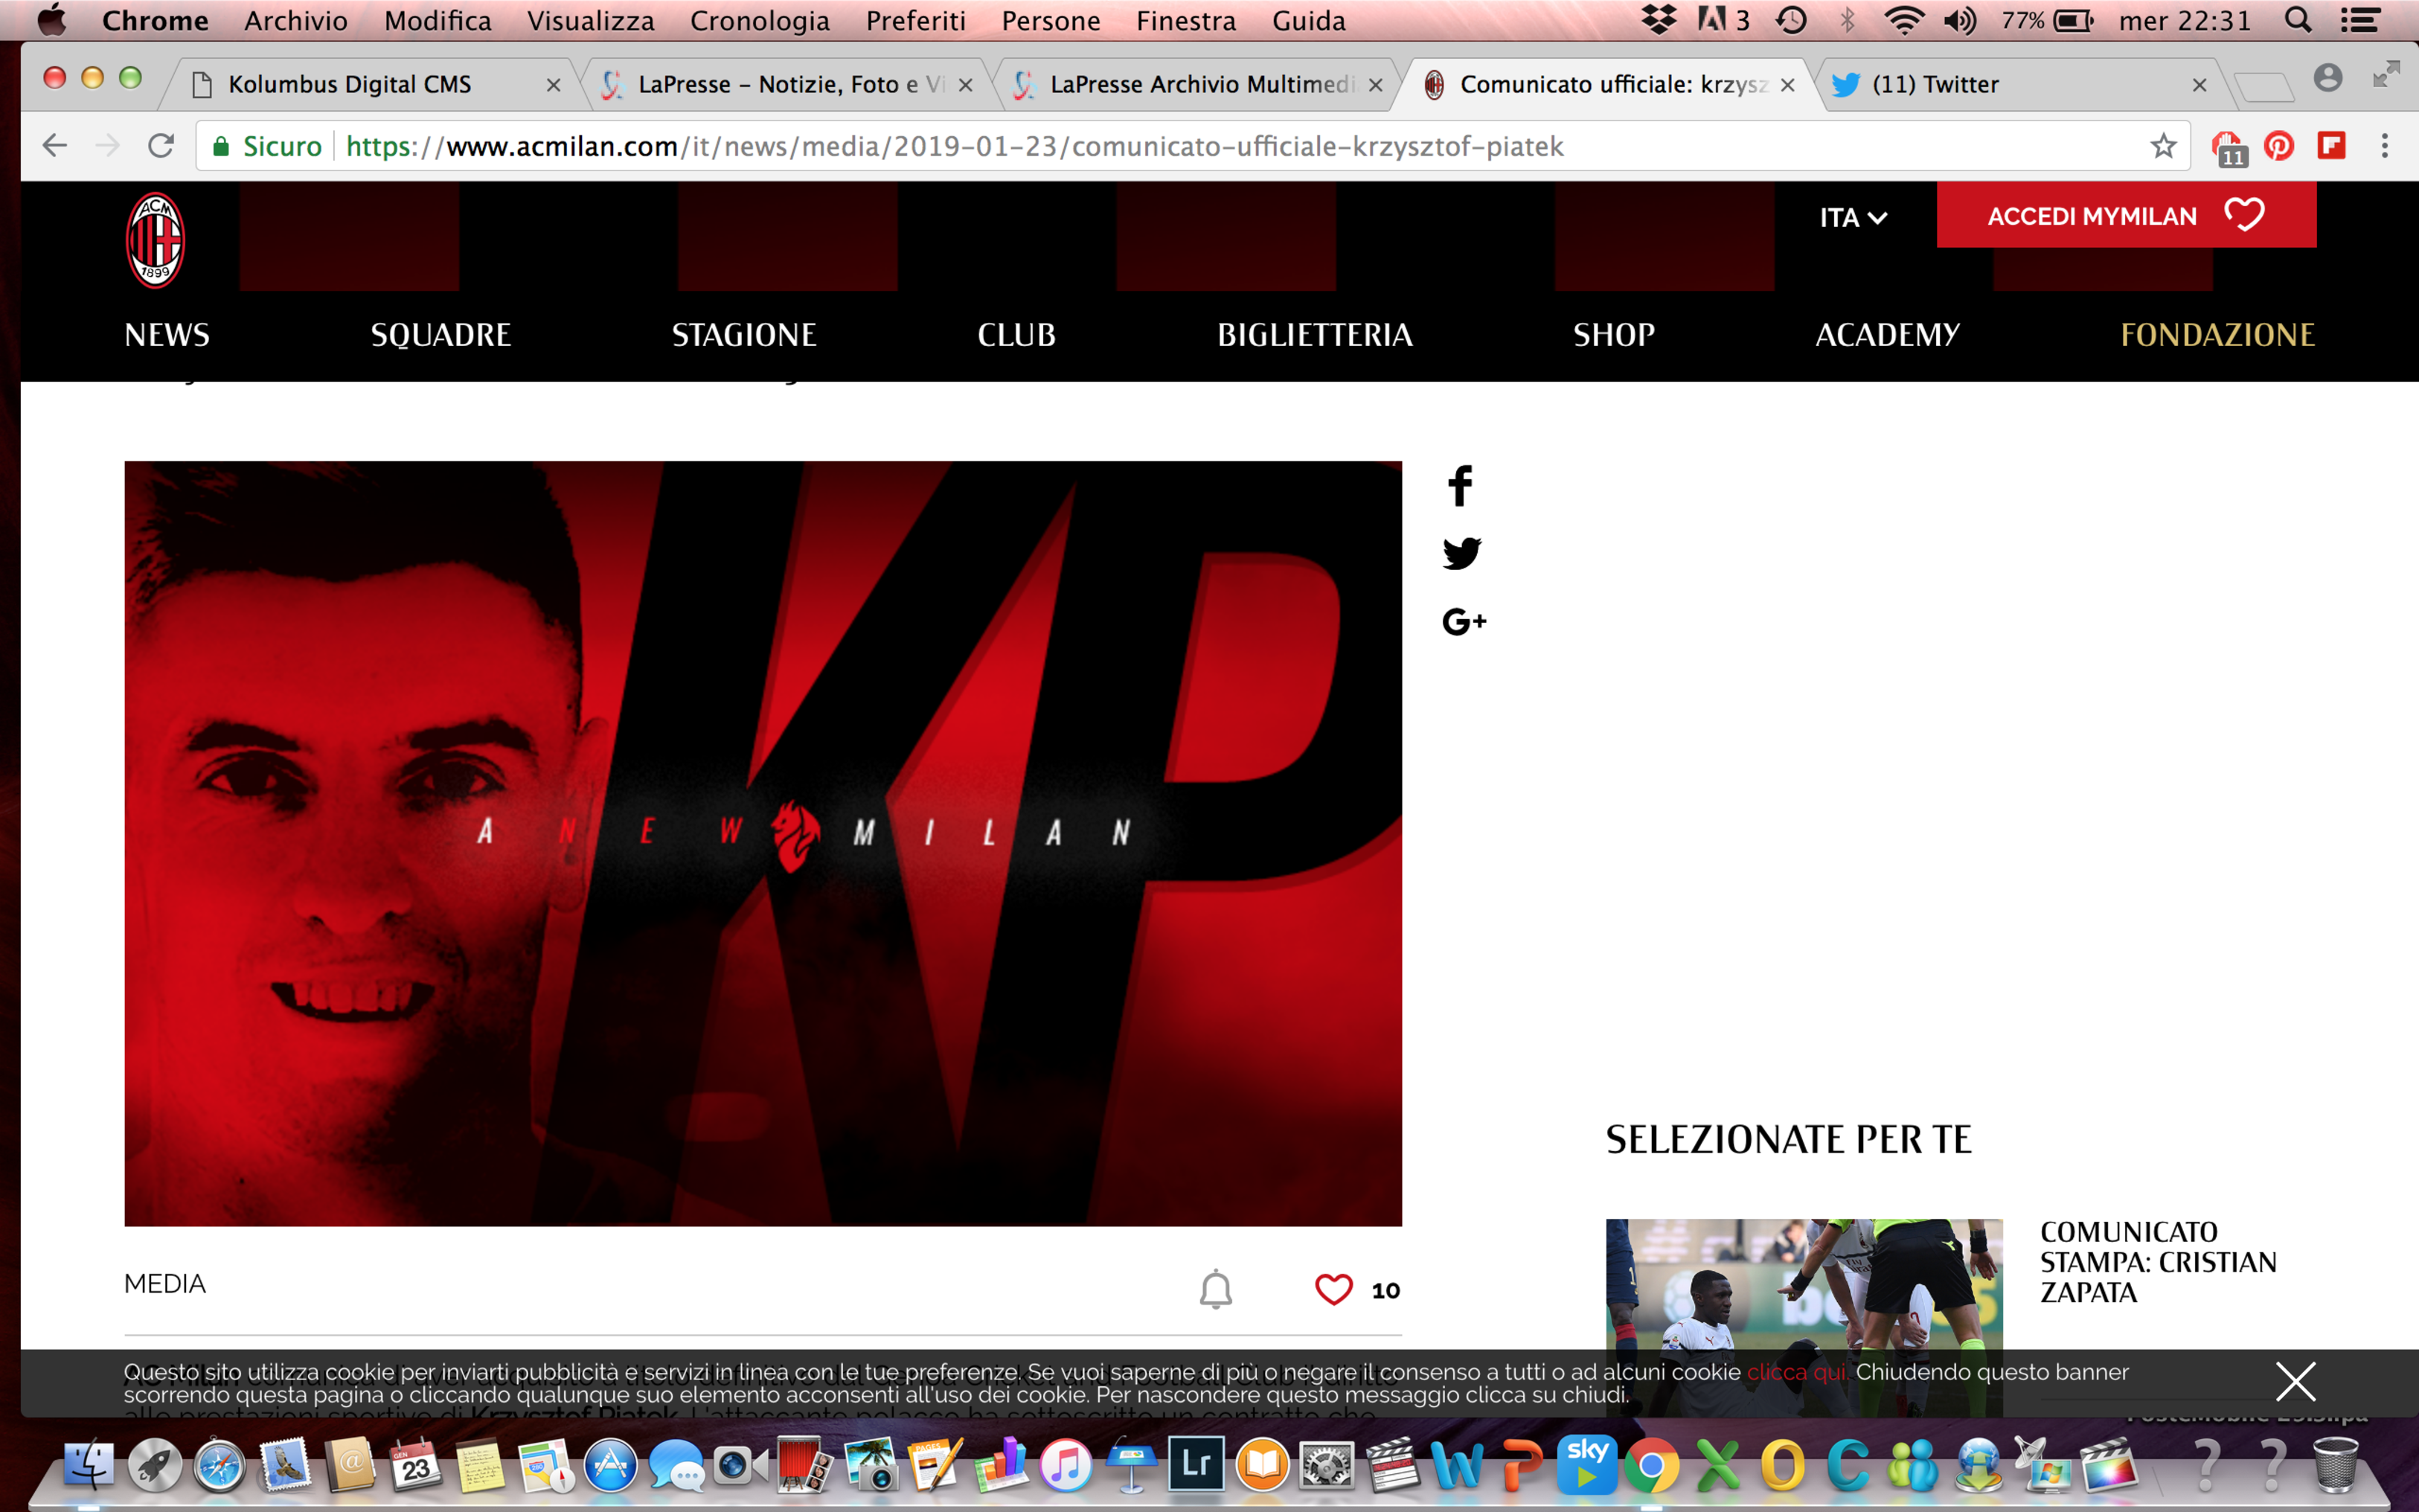2419x1512 pixels.
Task: Open Sky Go from the Dock
Action: (1587, 1465)
